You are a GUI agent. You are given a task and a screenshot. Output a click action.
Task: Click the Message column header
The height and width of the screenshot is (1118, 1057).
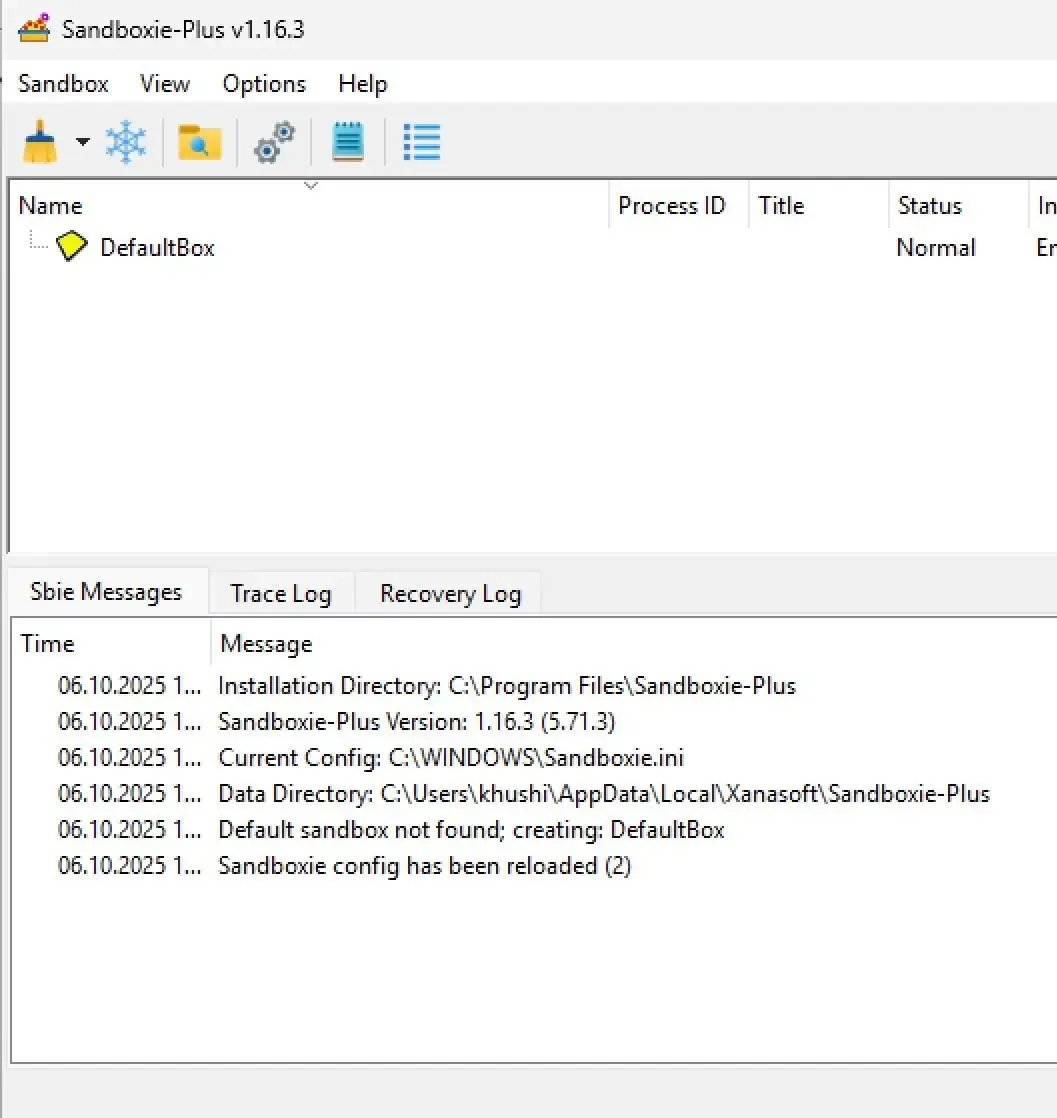click(634, 643)
